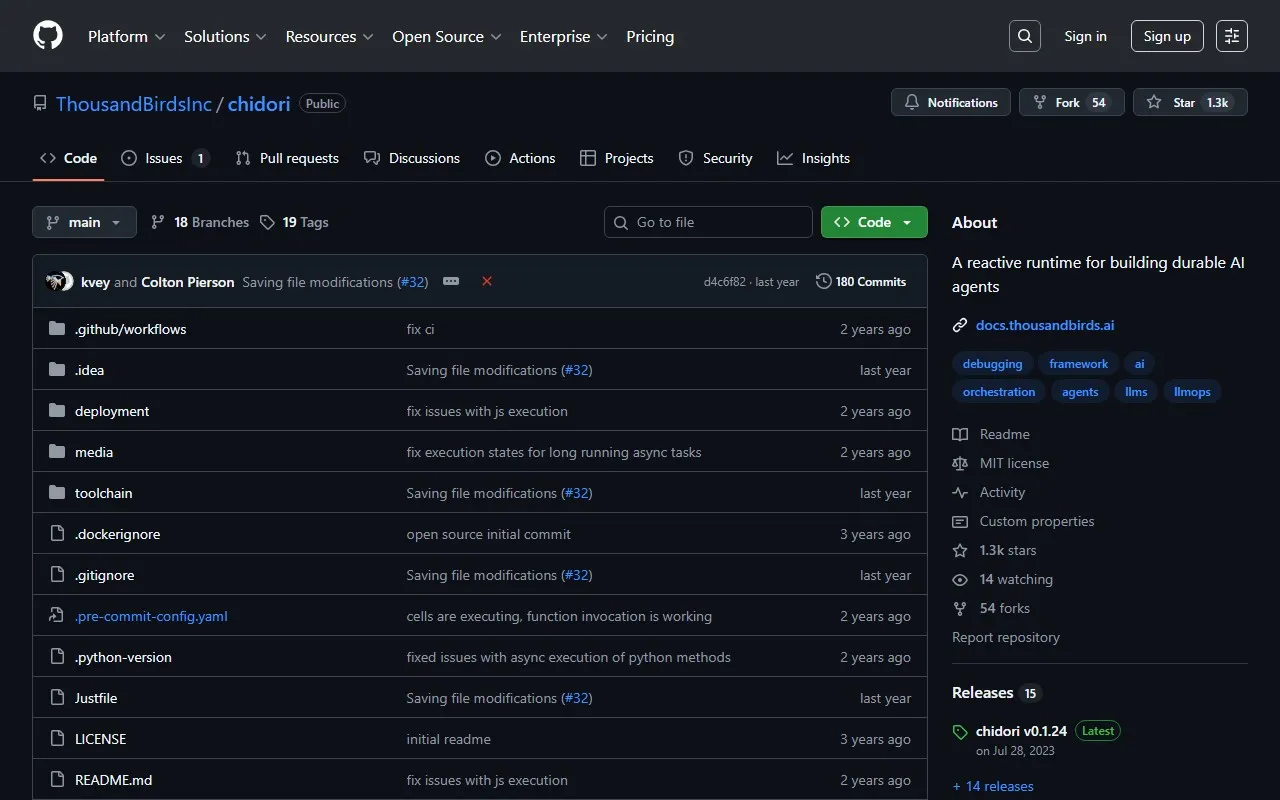Click the GitHub logo icon
This screenshot has height=800, width=1280.
tap(48, 36)
